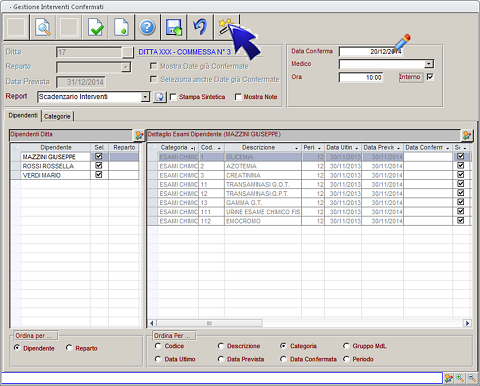Click the Reparto column header in employee grid
This screenshot has width=480, height=386.
[124, 147]
